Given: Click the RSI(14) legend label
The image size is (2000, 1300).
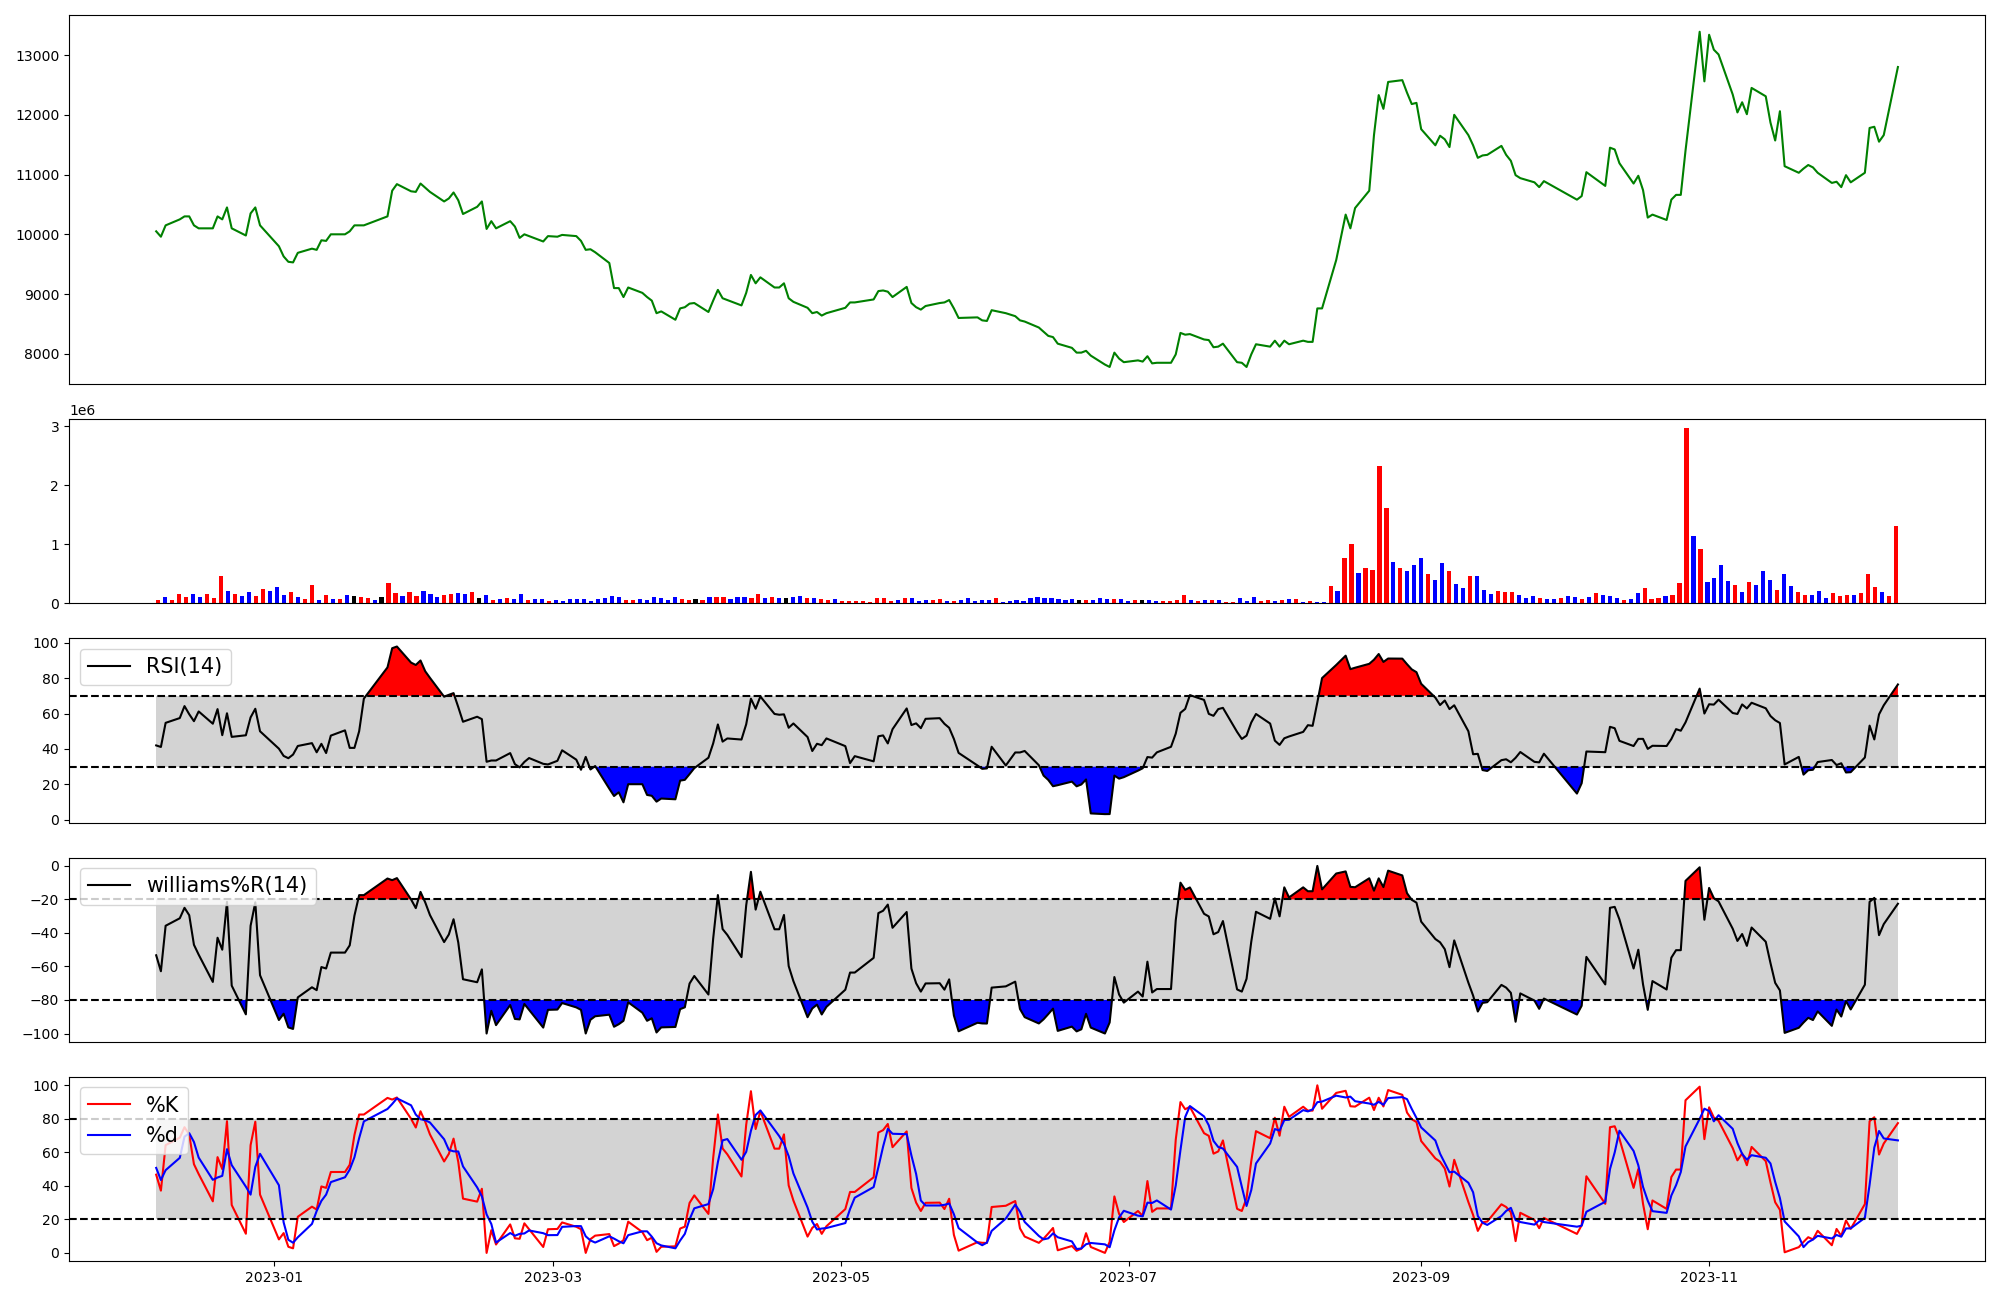Looking at the screenshot, I should pos(184,666).
